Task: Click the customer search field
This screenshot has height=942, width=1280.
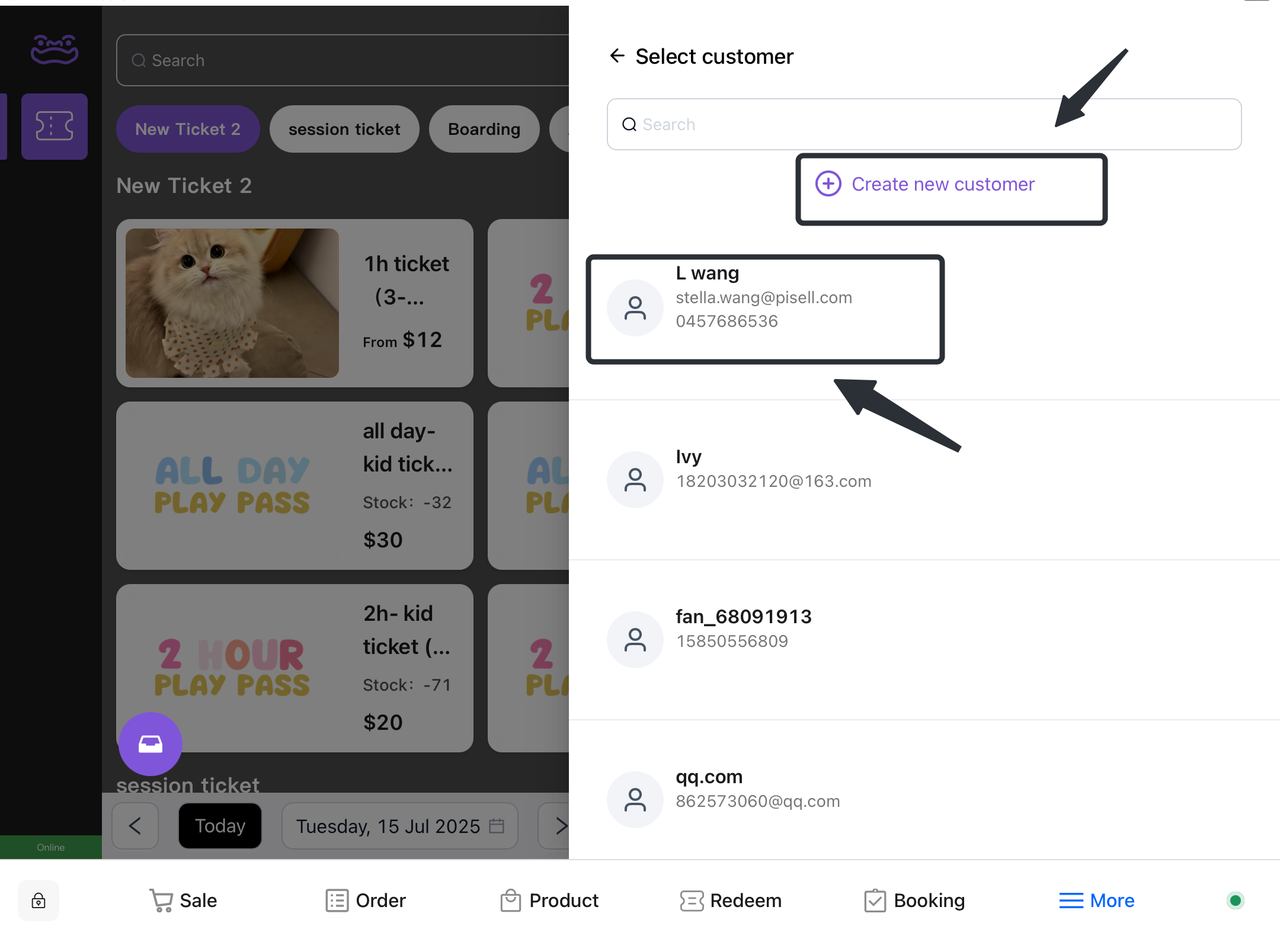Action: click(924, 124)
